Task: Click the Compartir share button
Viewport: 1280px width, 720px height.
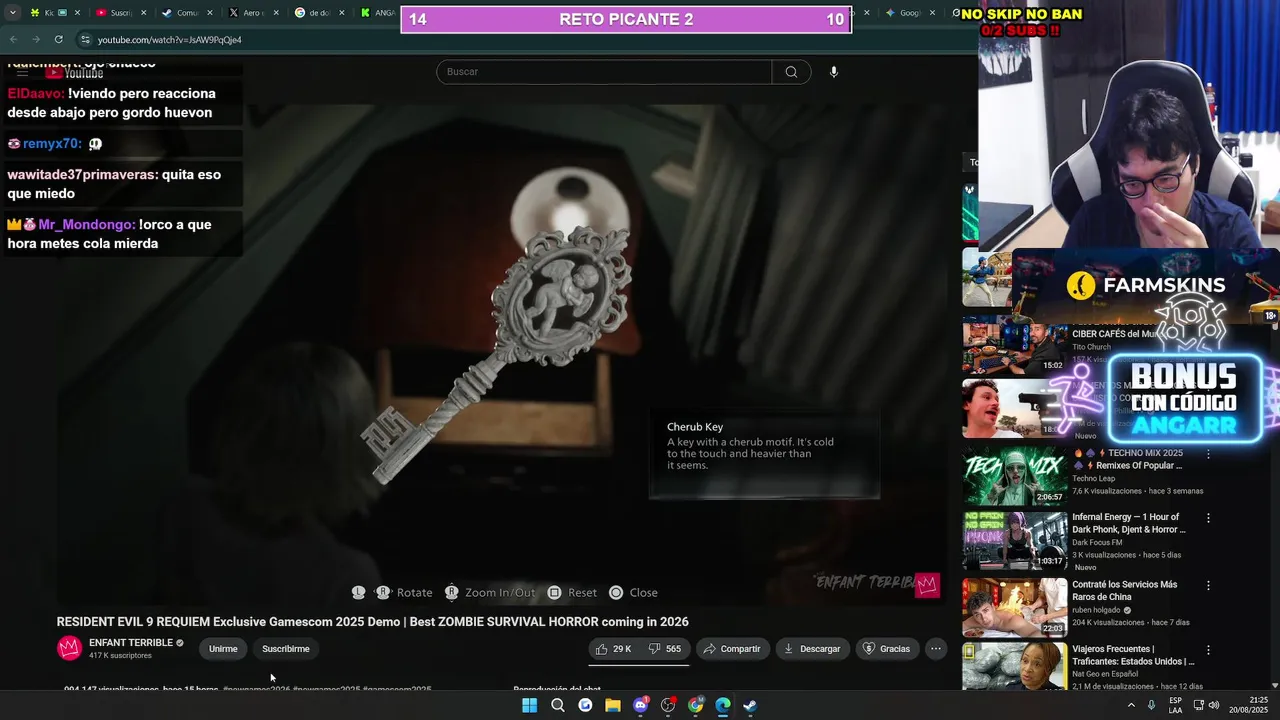Action: tap(732, 649)
